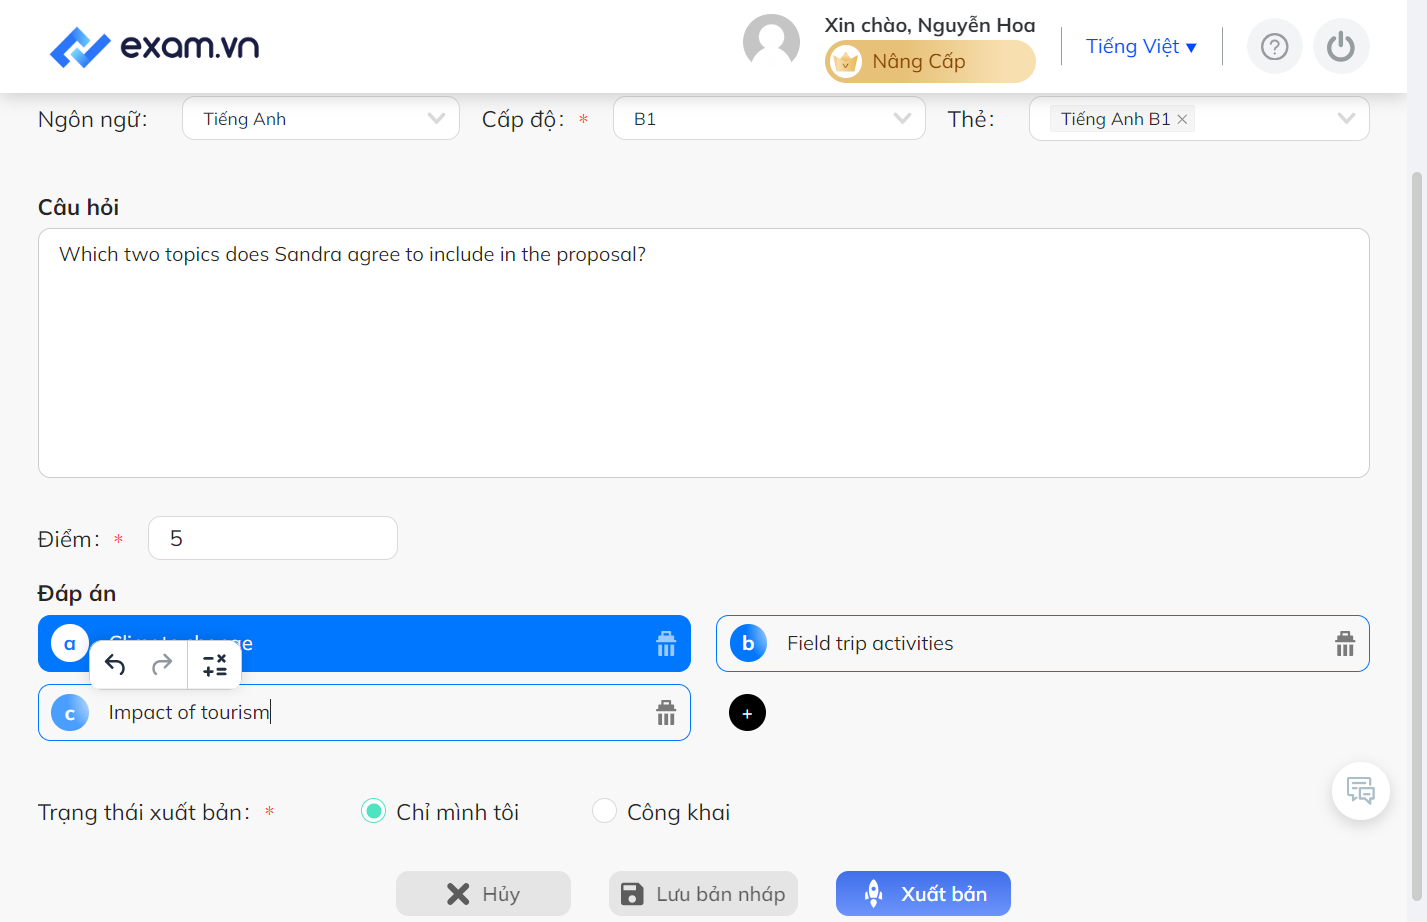Mark answer c as correct

70,713
